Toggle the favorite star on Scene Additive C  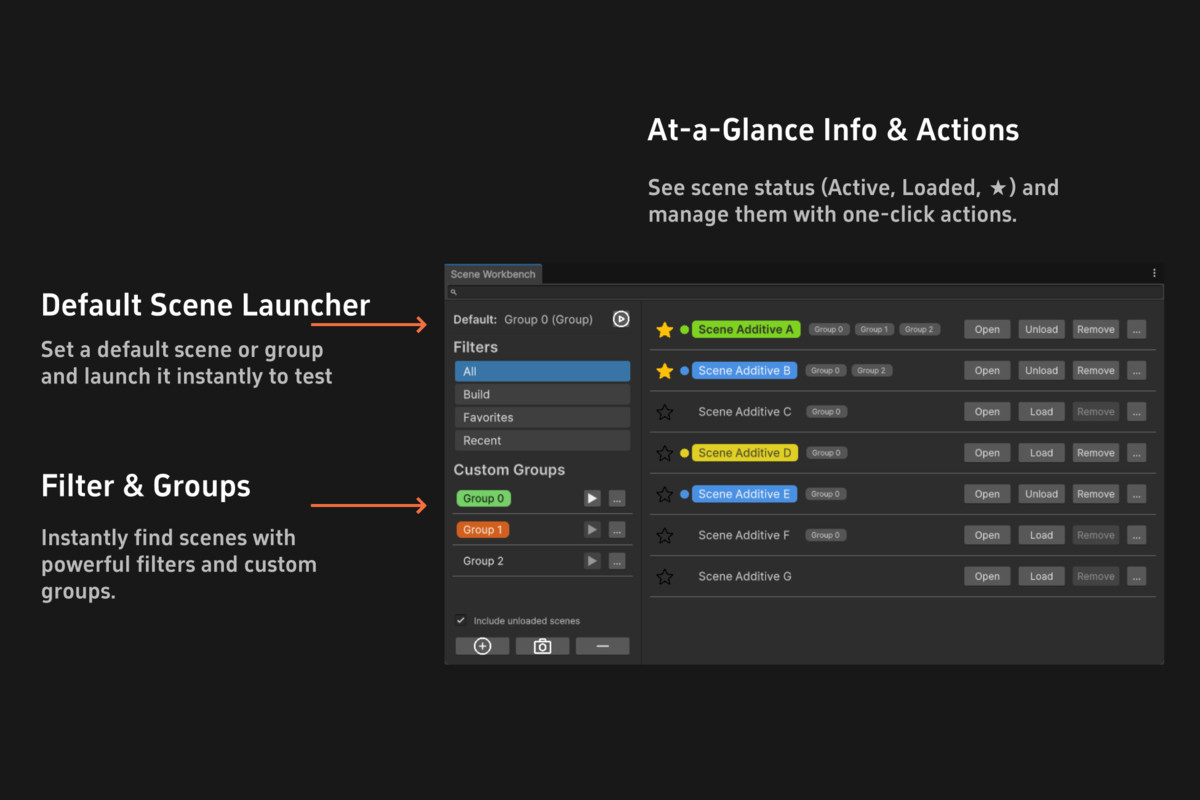pos(665,411)
